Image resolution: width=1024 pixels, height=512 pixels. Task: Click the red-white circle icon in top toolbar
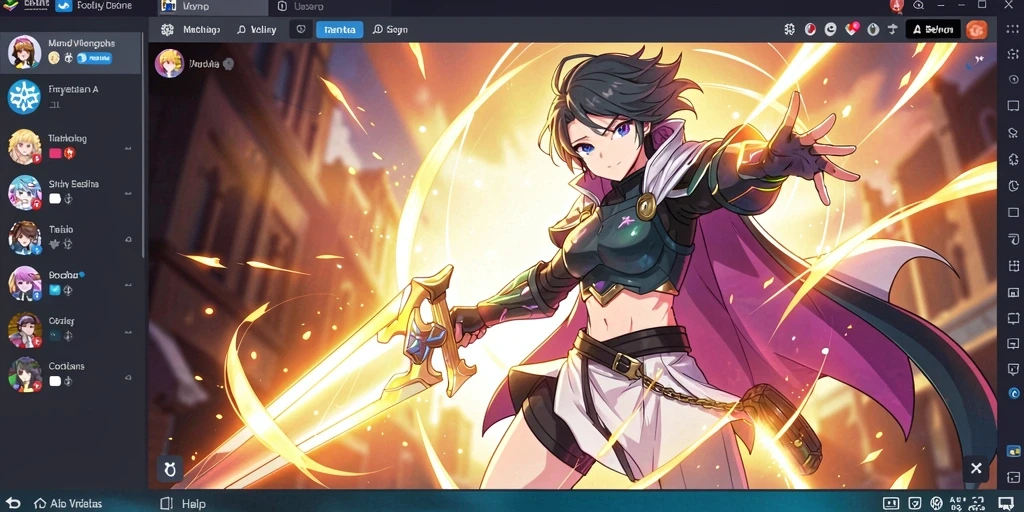(x=810, y=29)
